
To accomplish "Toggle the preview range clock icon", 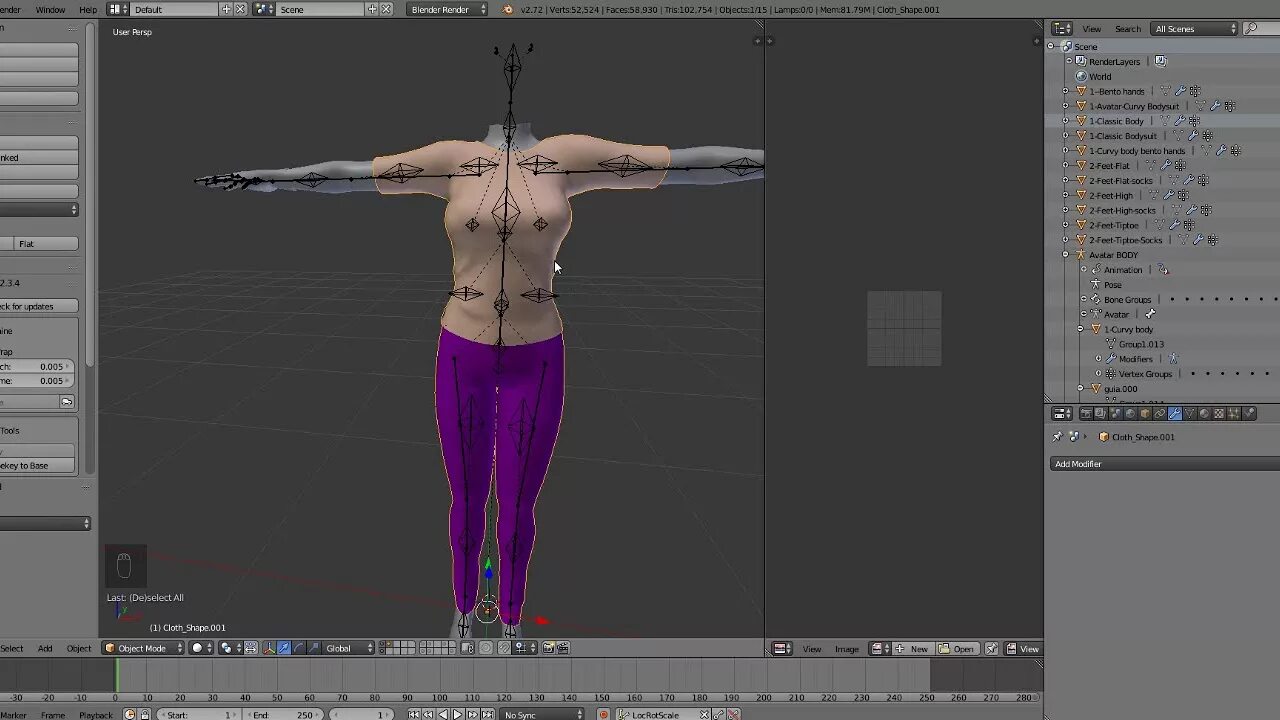I will point(129,715).
